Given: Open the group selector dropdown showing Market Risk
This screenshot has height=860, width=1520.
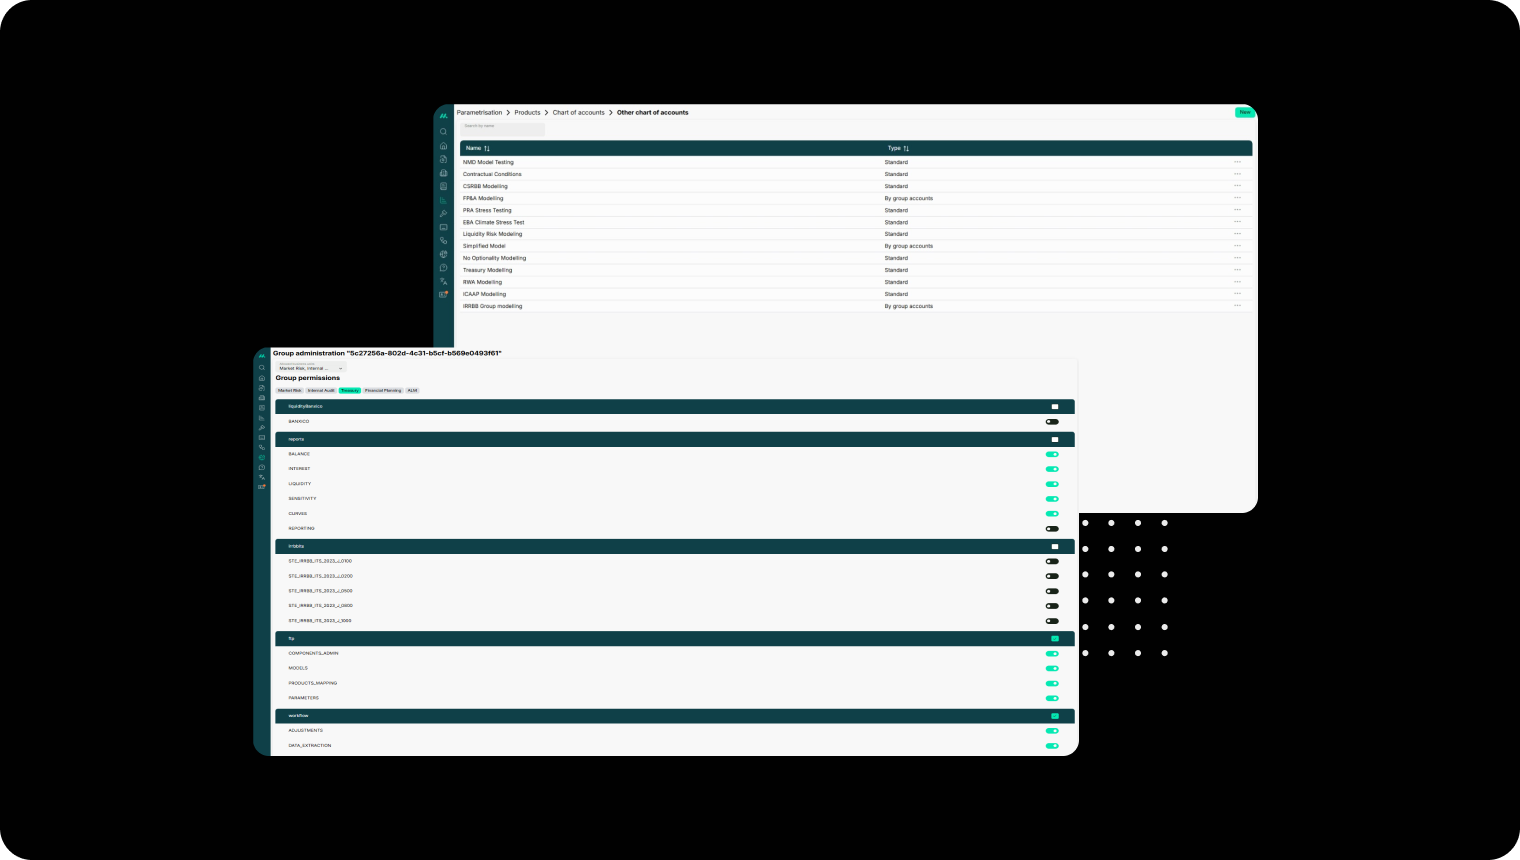Looking at the screenshot, I should pyautogui.click(x=311, y=368).
